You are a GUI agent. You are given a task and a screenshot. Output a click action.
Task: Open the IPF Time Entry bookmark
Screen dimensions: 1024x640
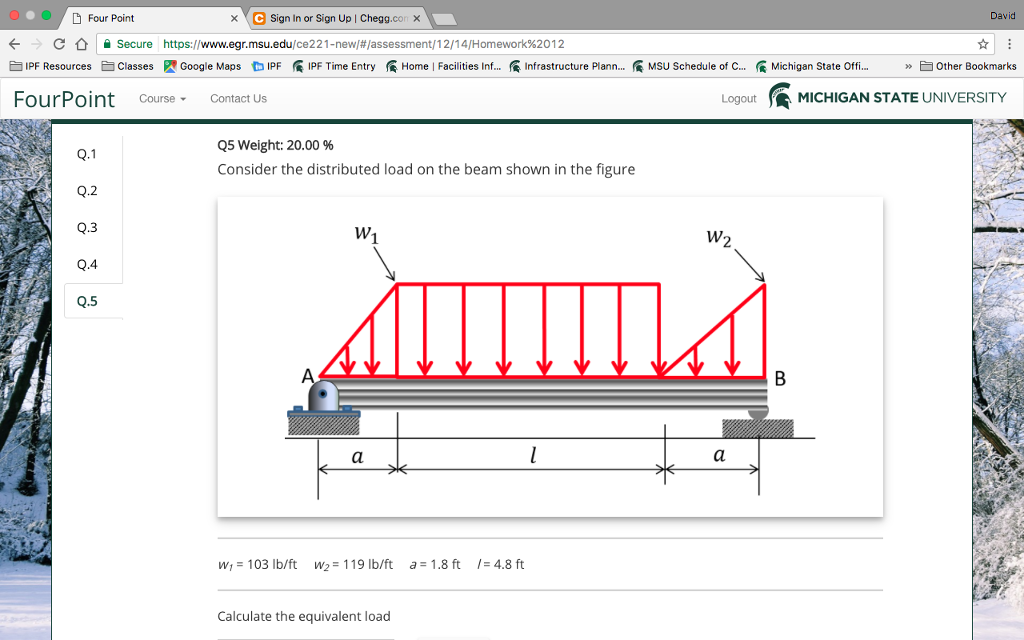[334, 66]
